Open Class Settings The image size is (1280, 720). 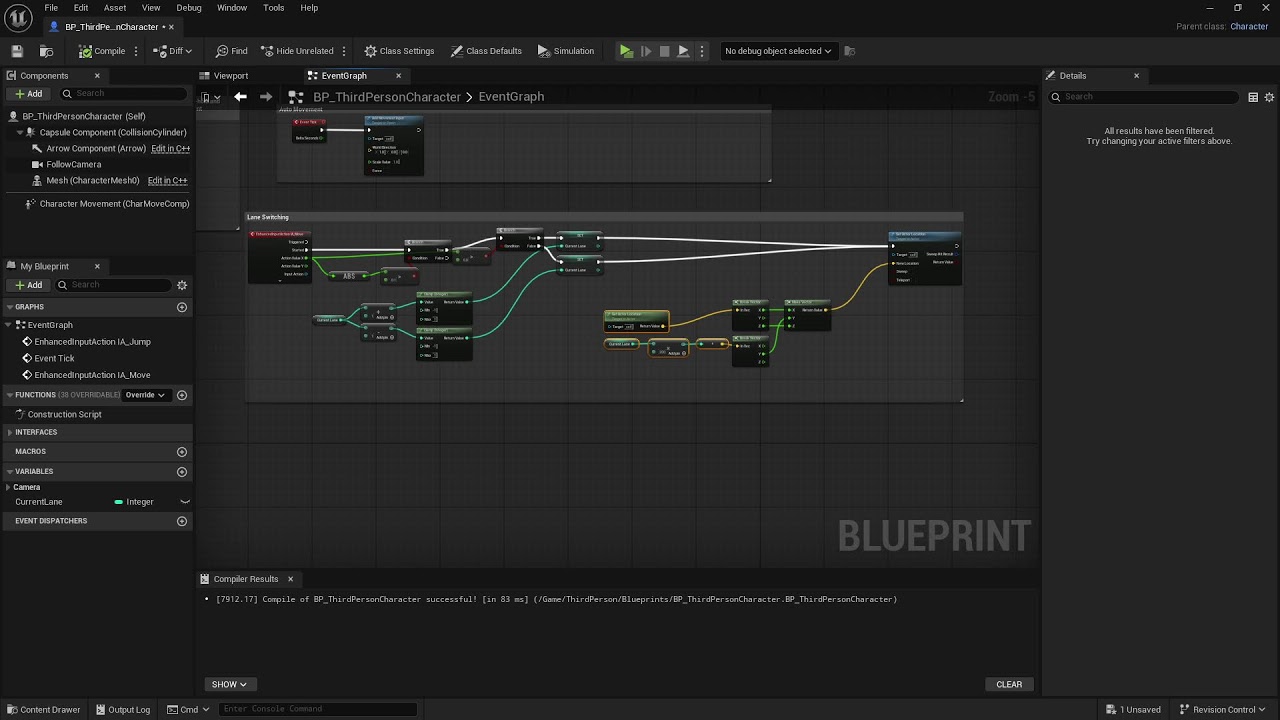tap(399, 51)
